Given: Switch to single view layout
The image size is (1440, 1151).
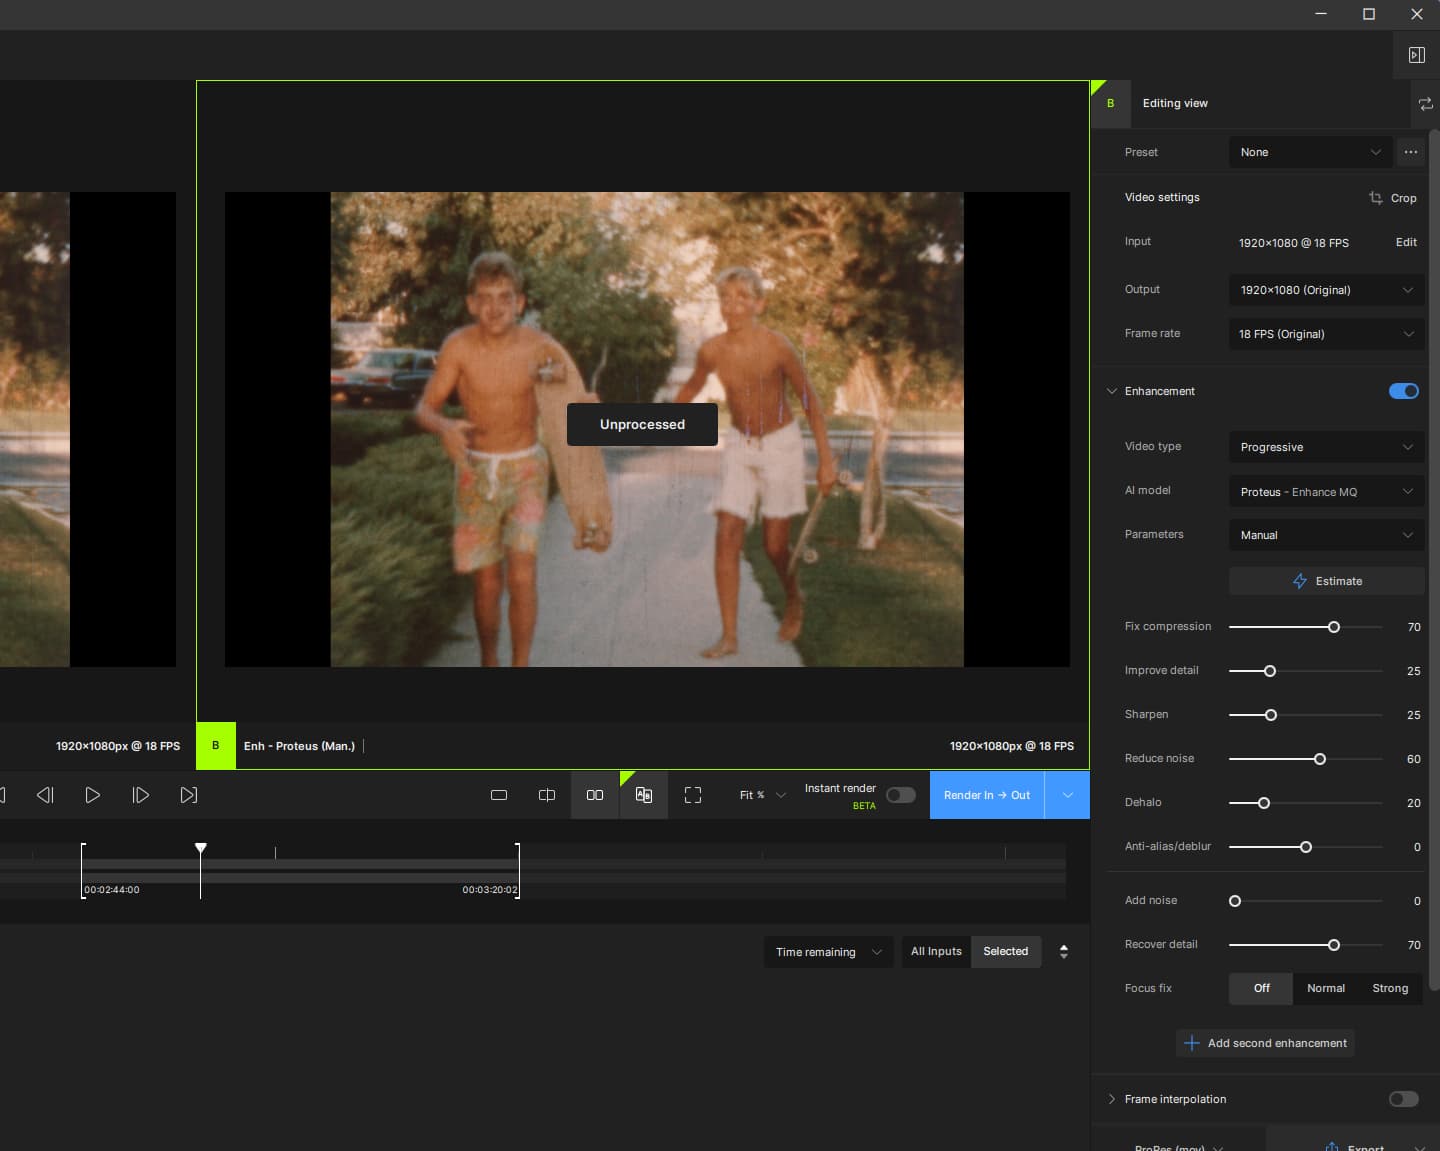Looking at the screenshot, I should pos(499,795).
